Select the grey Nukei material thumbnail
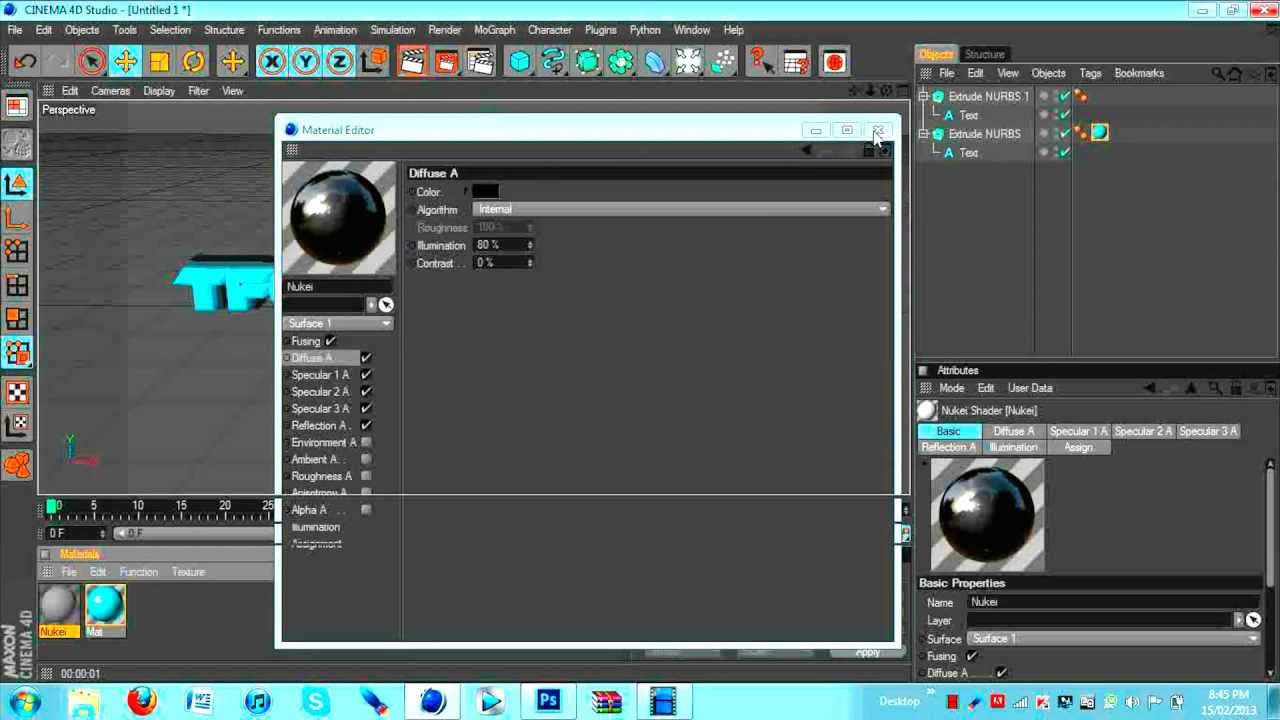The height and width of the screenshot is (720, 1280). click(59, 606)
